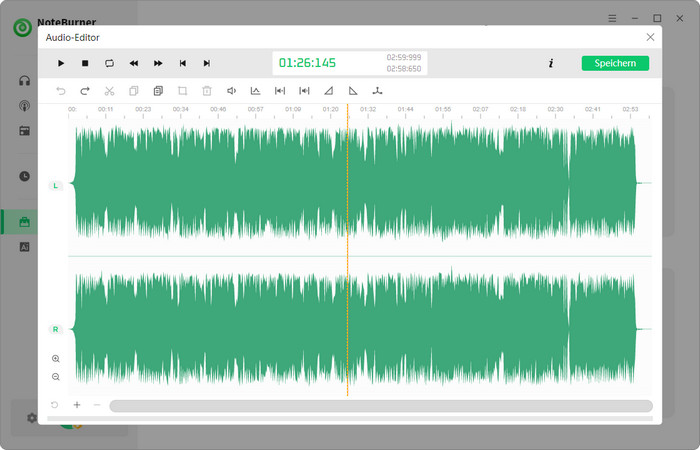This screenshot has height=450, width=700.
Task: Apply the fade out effect
Action: pos(353,91)
